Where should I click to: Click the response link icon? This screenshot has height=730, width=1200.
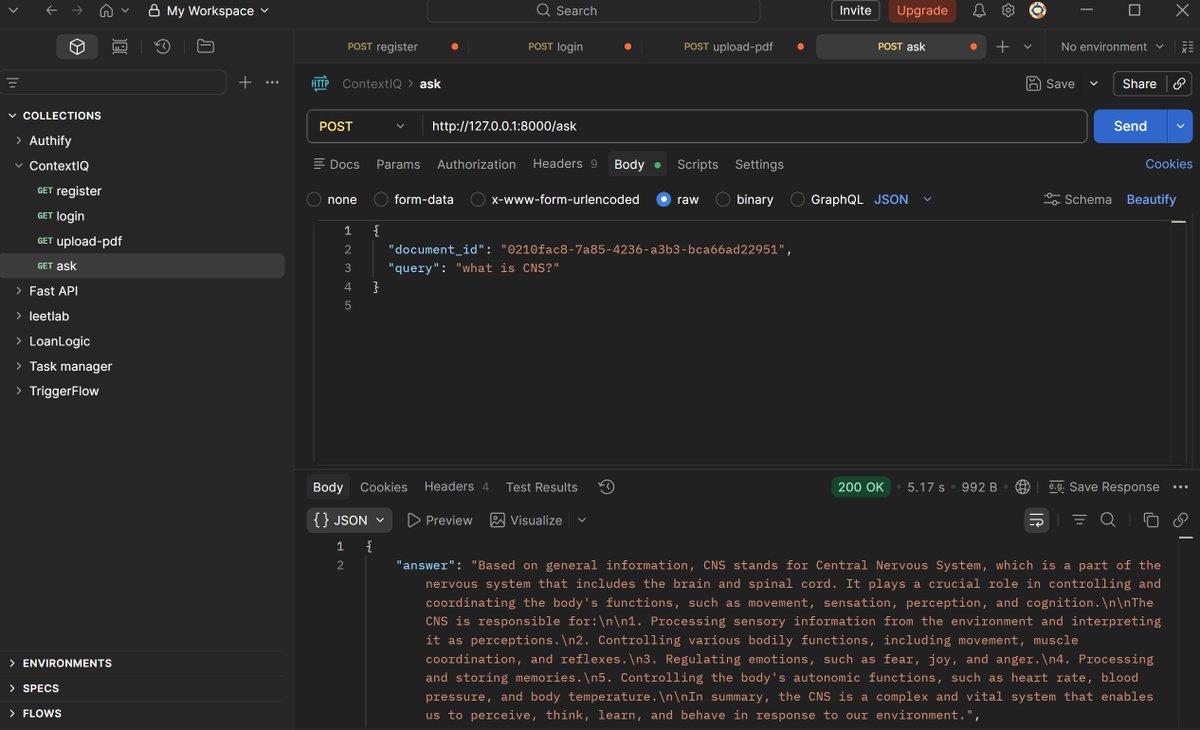tap(1180, 520)
